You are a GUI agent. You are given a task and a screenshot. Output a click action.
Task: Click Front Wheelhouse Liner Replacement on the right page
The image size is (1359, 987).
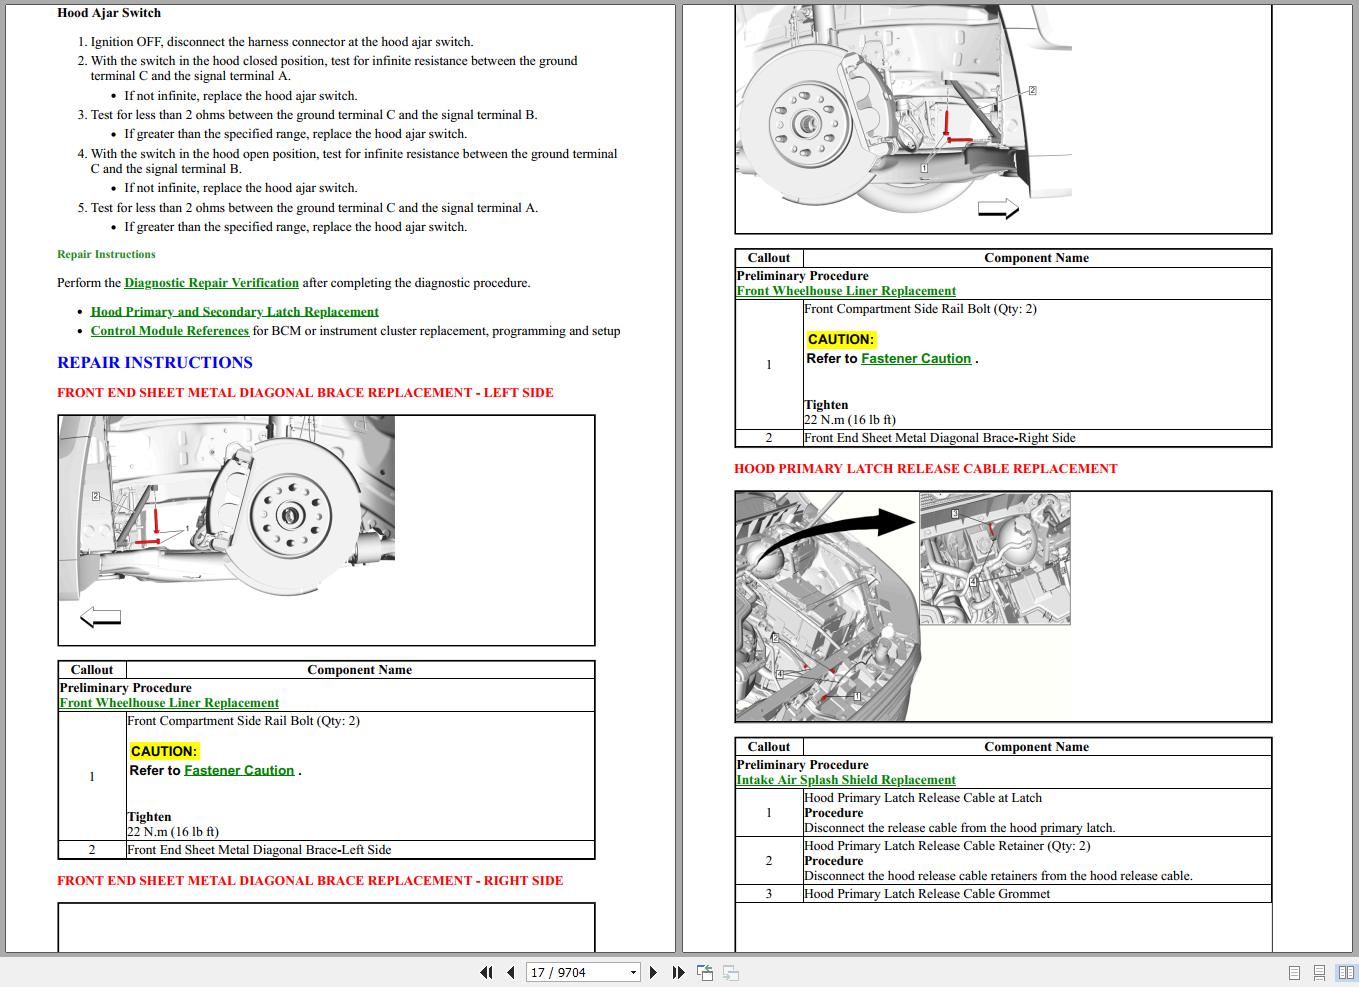(845, 290)
